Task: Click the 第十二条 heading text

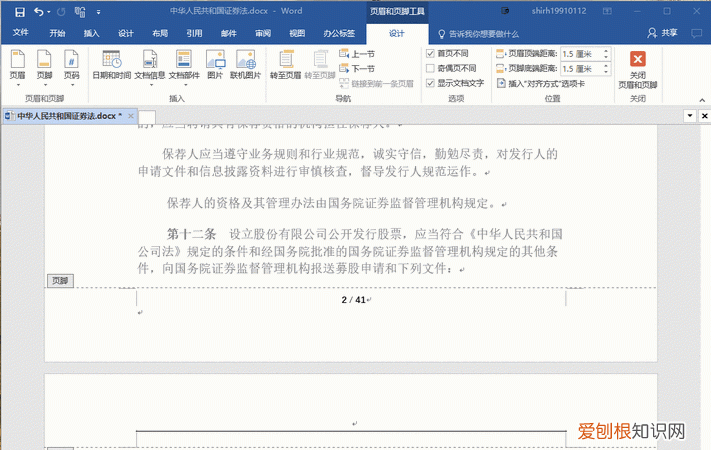Action: [191, 234]
